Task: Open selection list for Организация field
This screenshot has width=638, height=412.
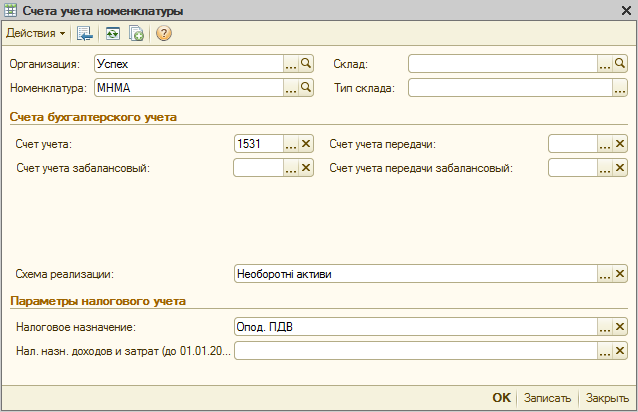Action: pyautogui.click(x=291, y=63)
